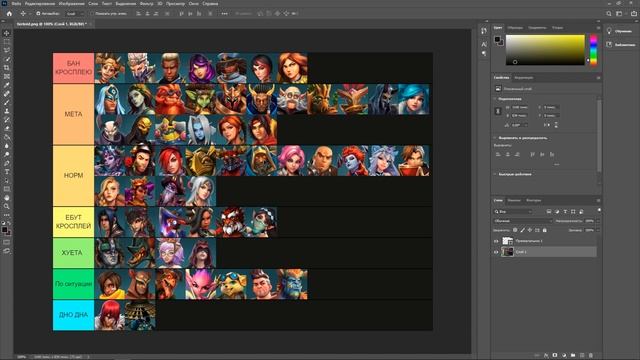Open the Файл menu

tap(16, 3)
